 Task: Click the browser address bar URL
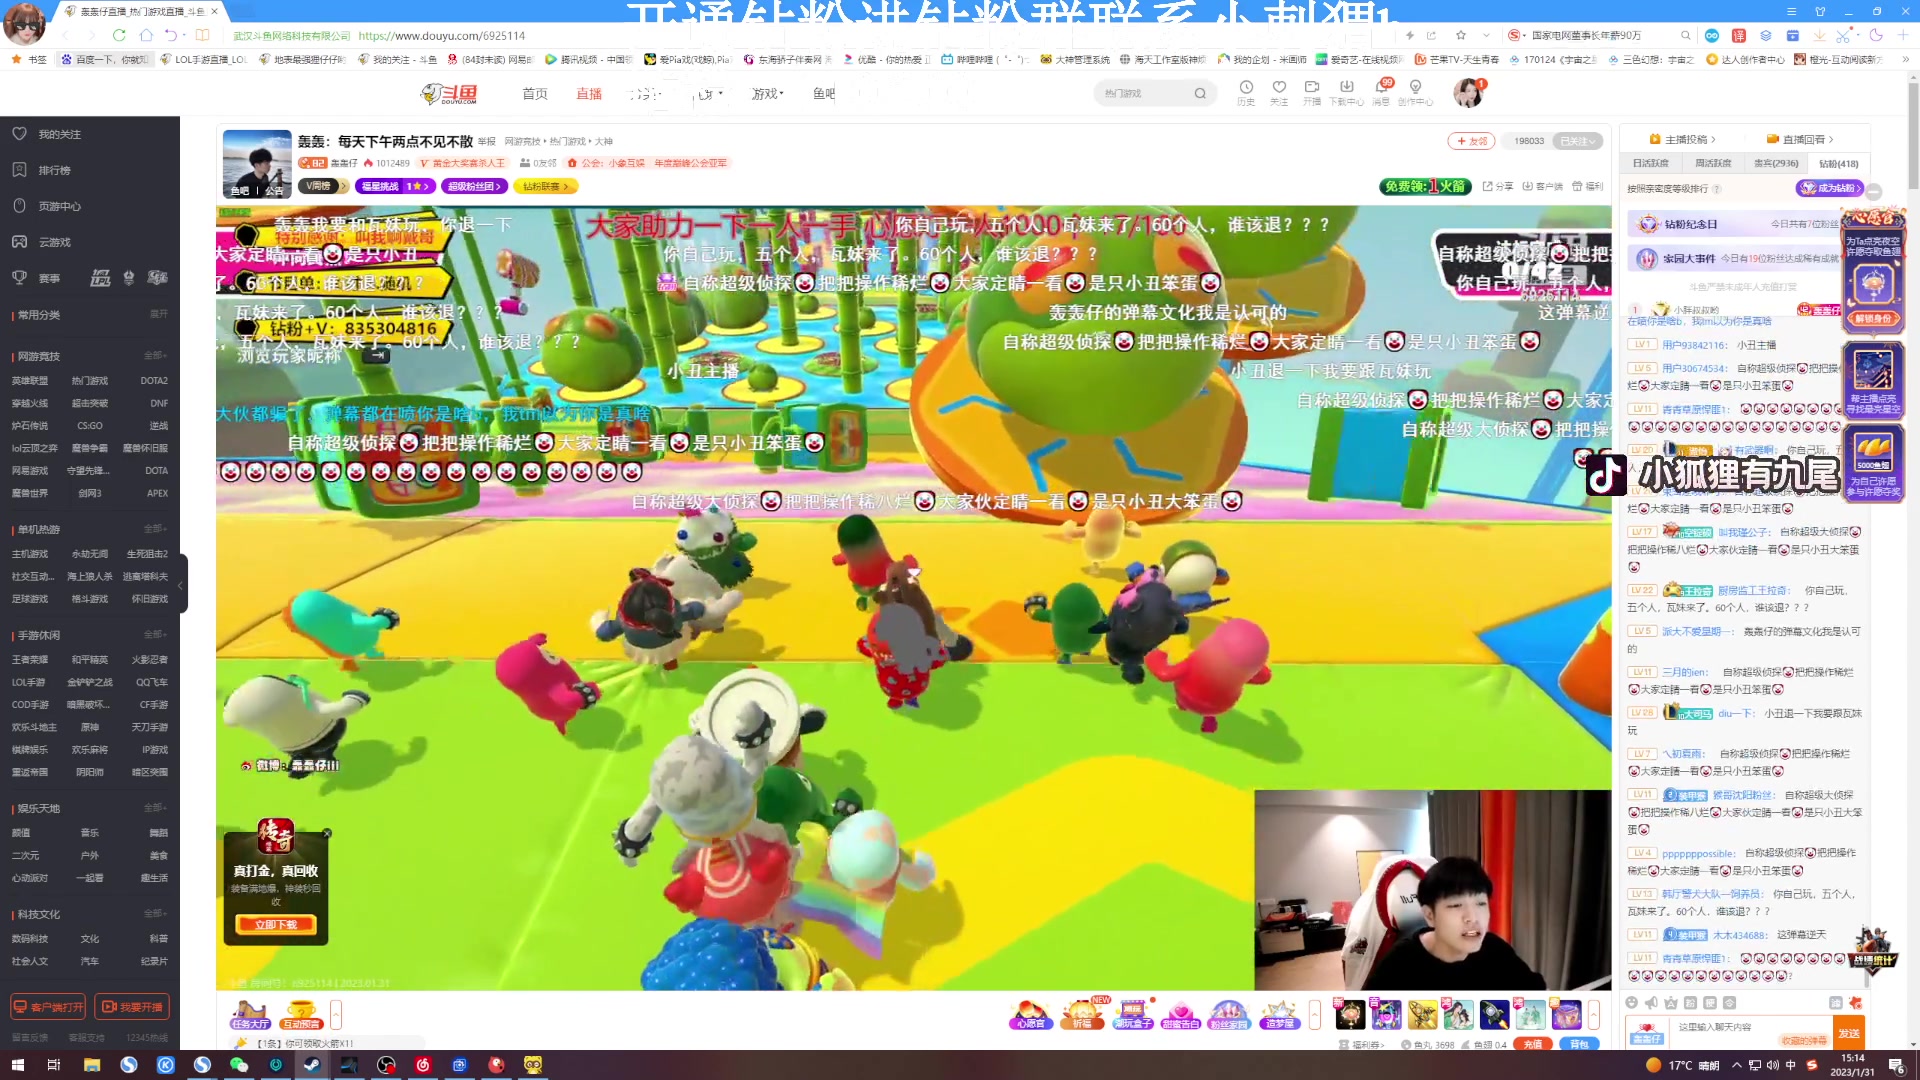click(x=441, y=35)
